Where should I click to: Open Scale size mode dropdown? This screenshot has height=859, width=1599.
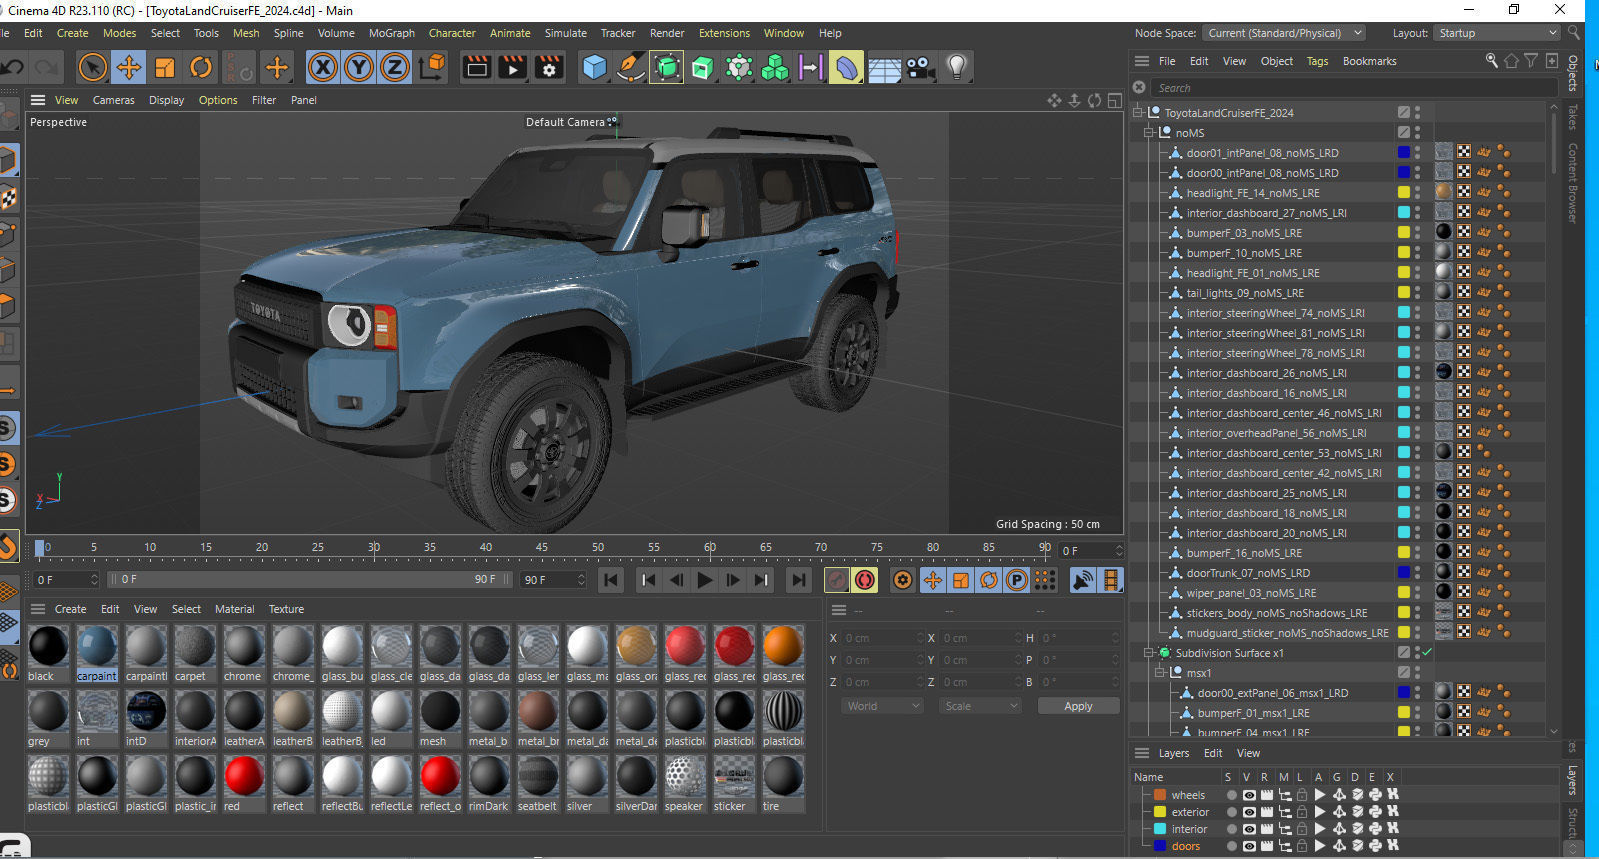point(980,706)
